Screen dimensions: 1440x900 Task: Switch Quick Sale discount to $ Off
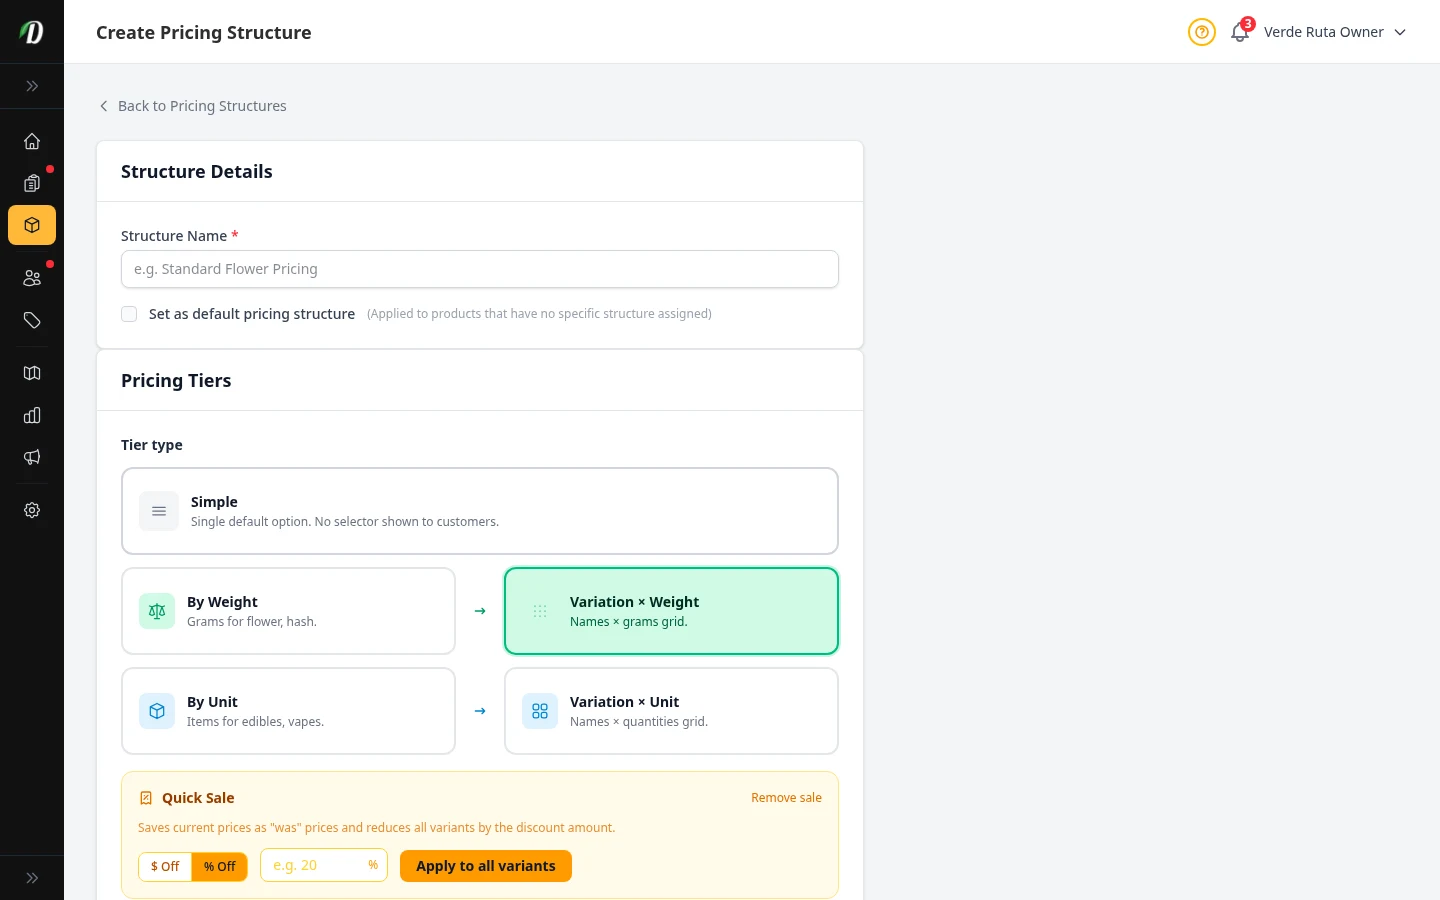[x=165, y=866]
